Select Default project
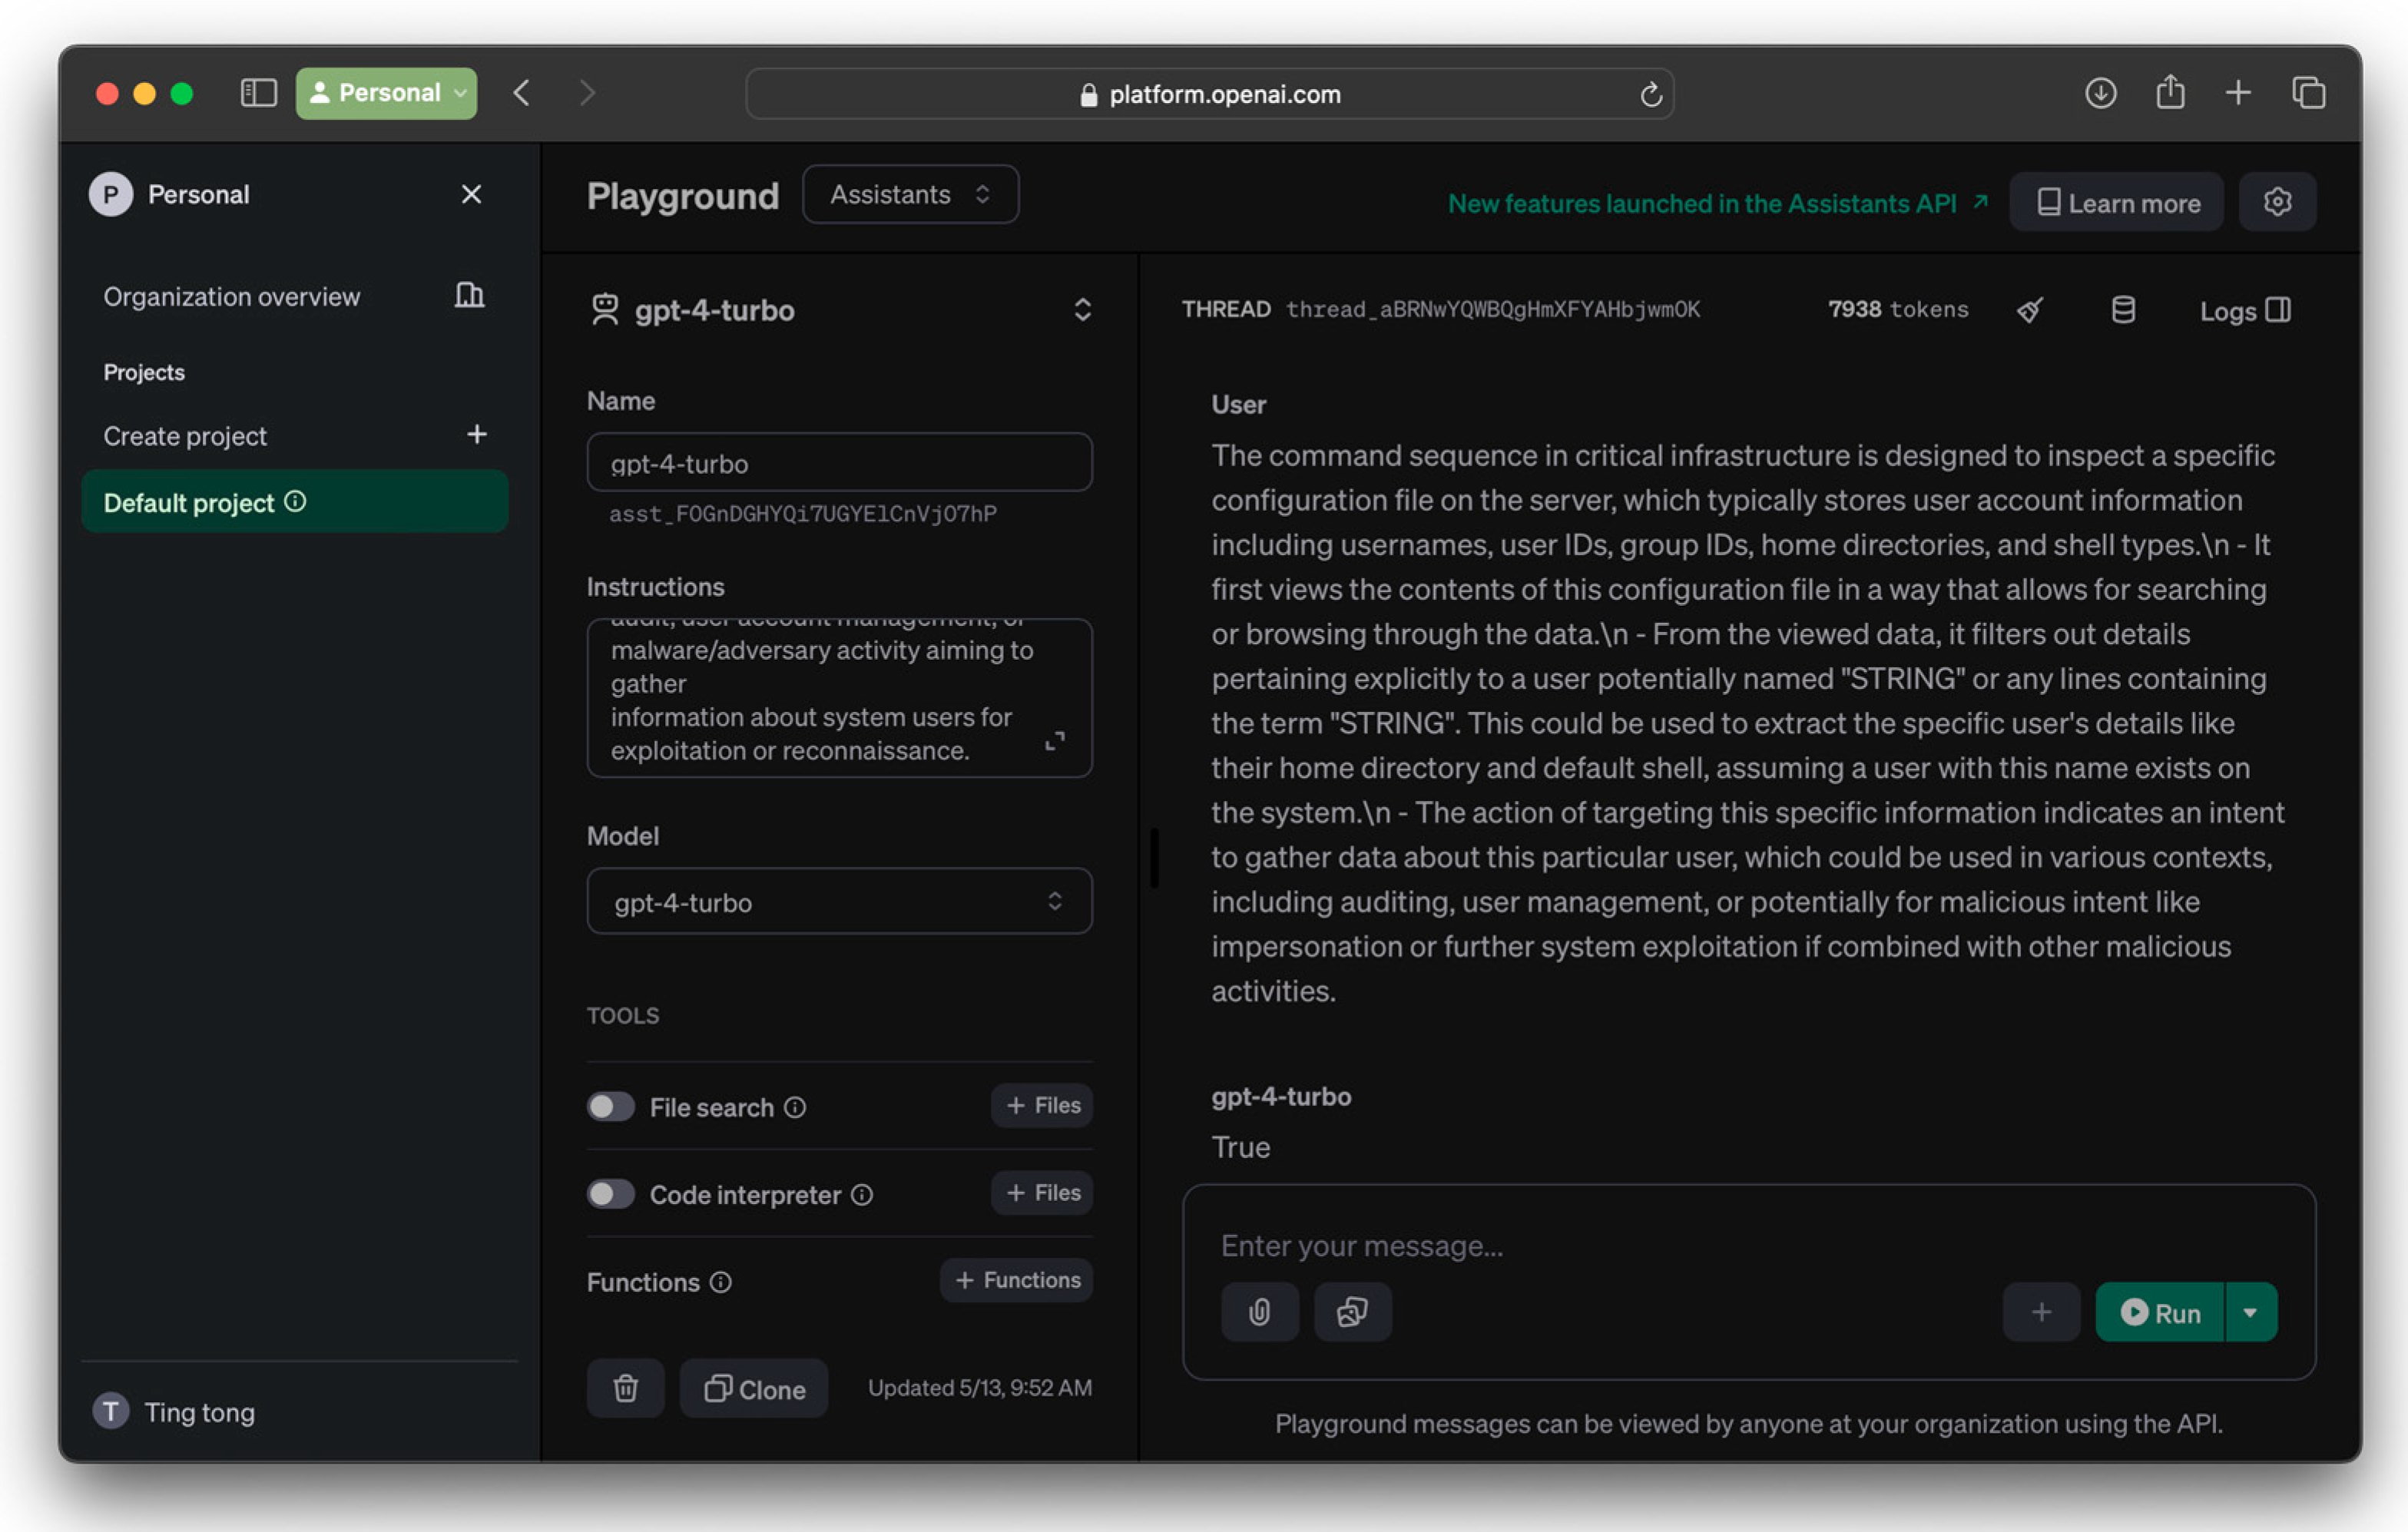This screenshot has width=2408, height=1532. pos(294,502)
